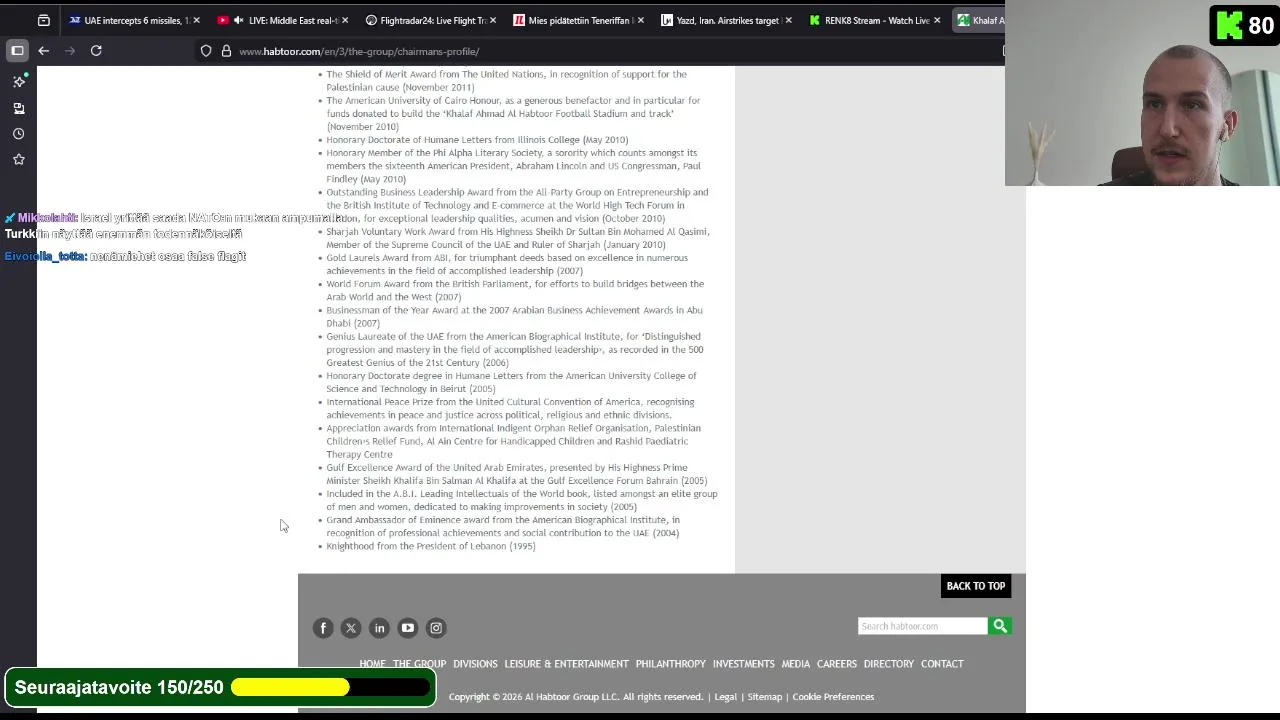The height and width of the screenshot is (720, 1280).
Task: Switch to RENK8 Stream Watch Live tab
Action: point(872,20)
